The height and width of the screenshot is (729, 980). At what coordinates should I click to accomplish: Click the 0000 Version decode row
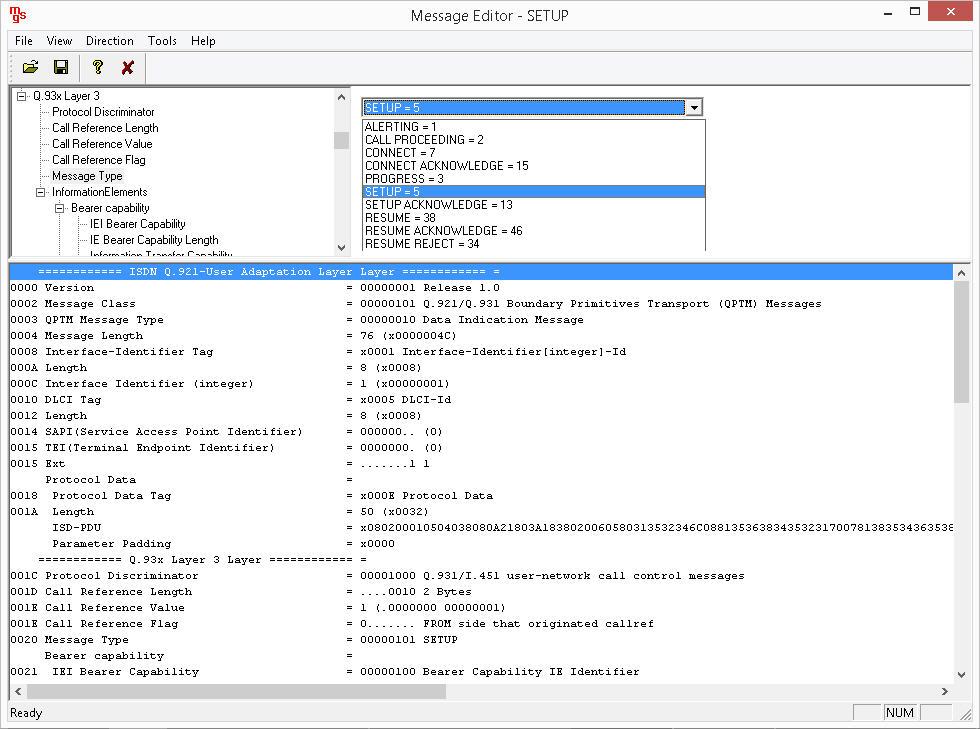[481, 288]
